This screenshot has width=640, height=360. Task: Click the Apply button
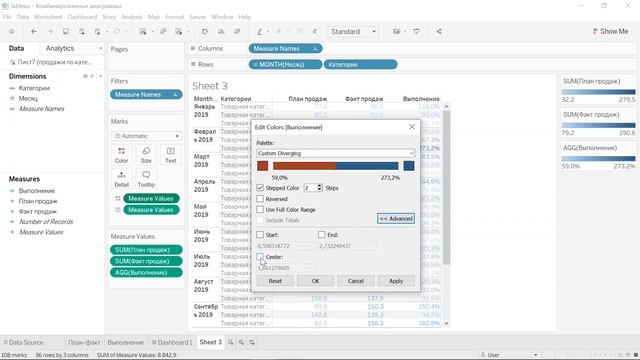click(x=396, y=281)
